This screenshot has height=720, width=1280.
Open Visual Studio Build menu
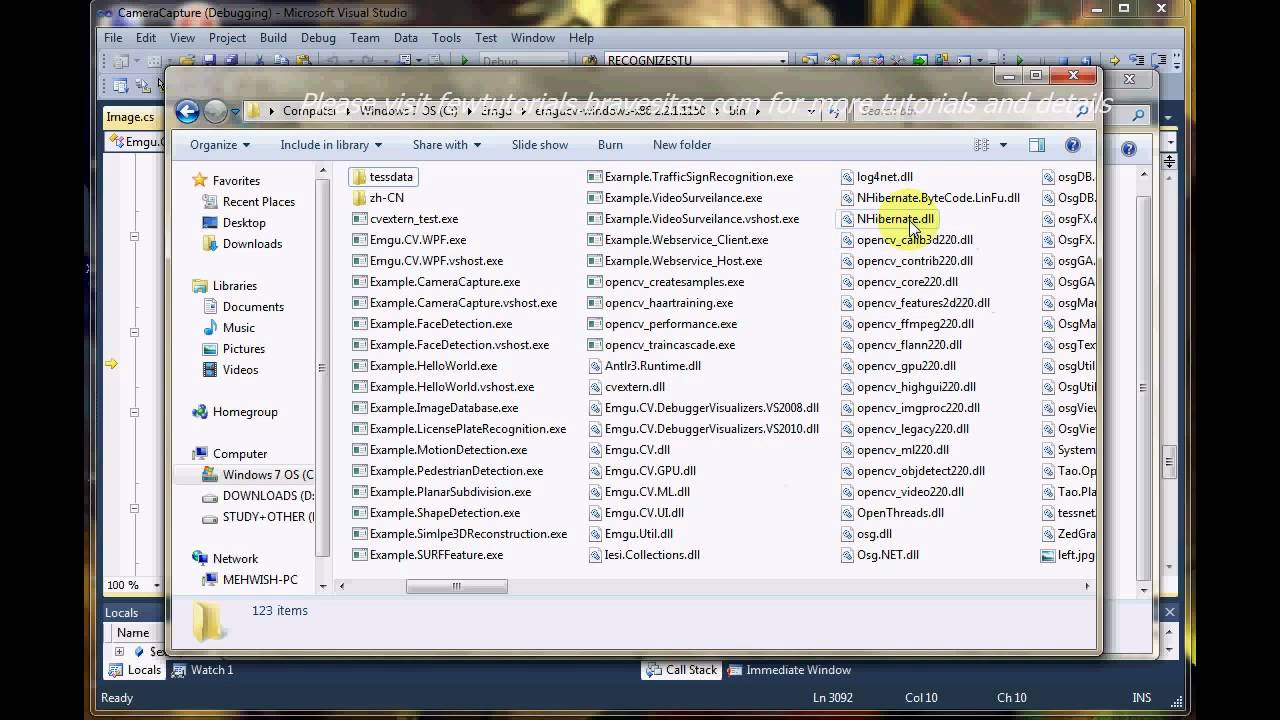click(x=273, y=38)
